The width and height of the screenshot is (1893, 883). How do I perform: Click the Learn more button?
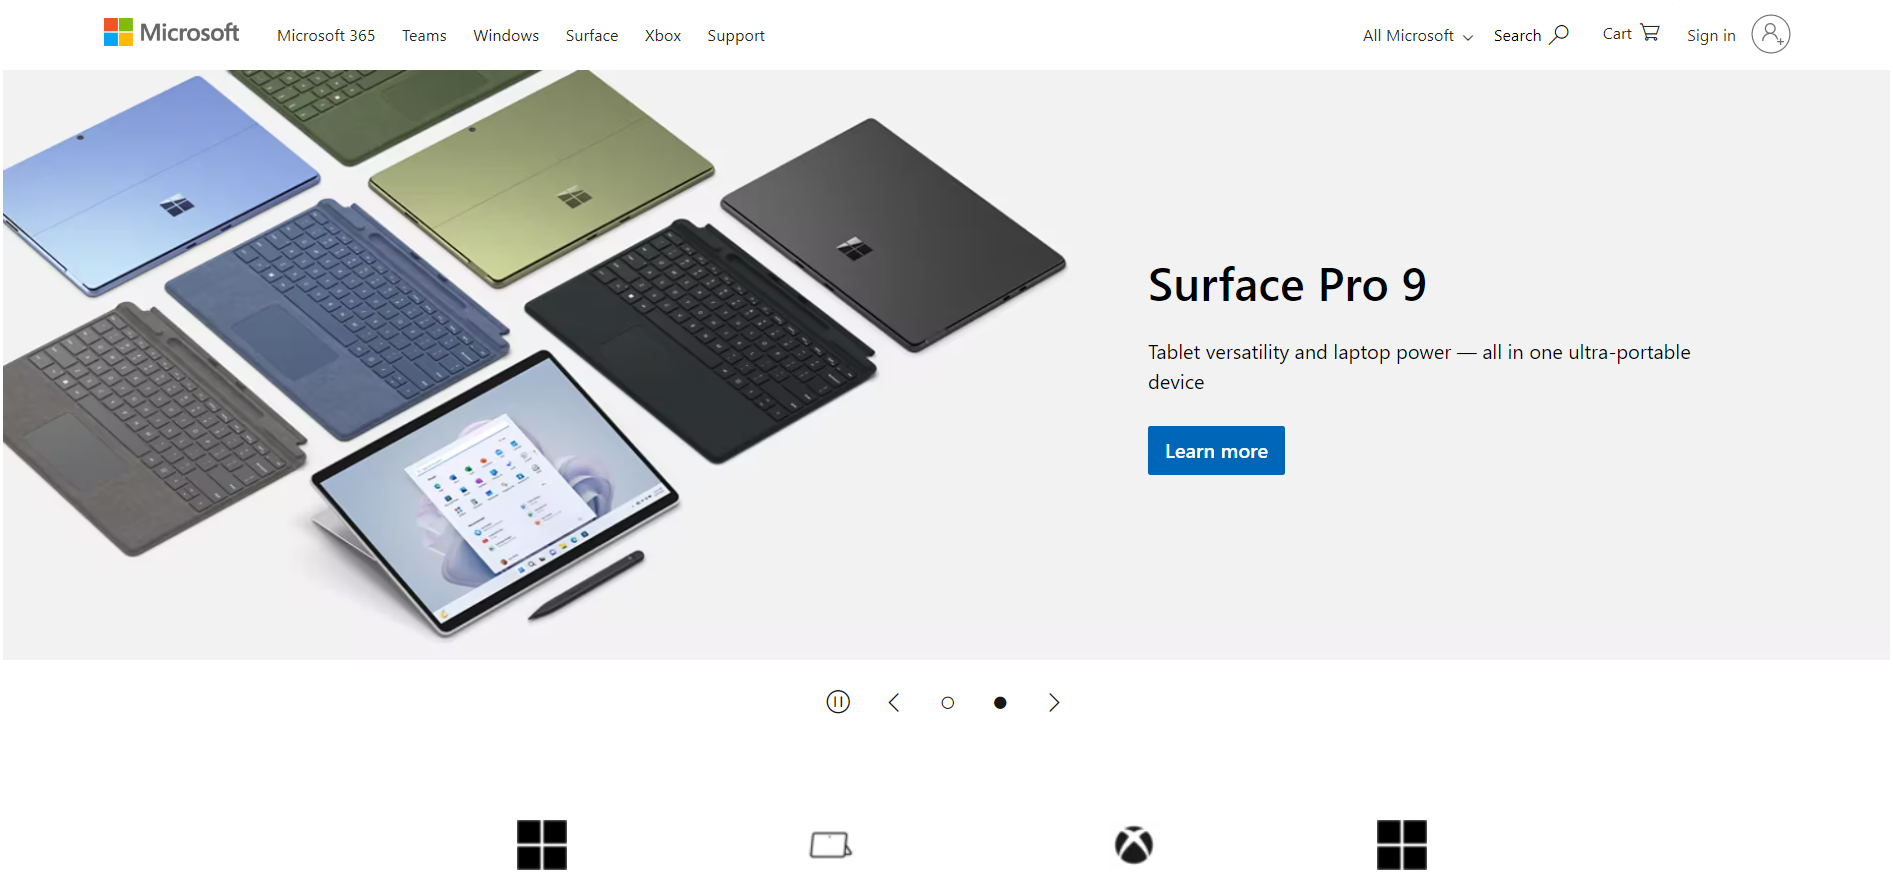[1216, 451]
